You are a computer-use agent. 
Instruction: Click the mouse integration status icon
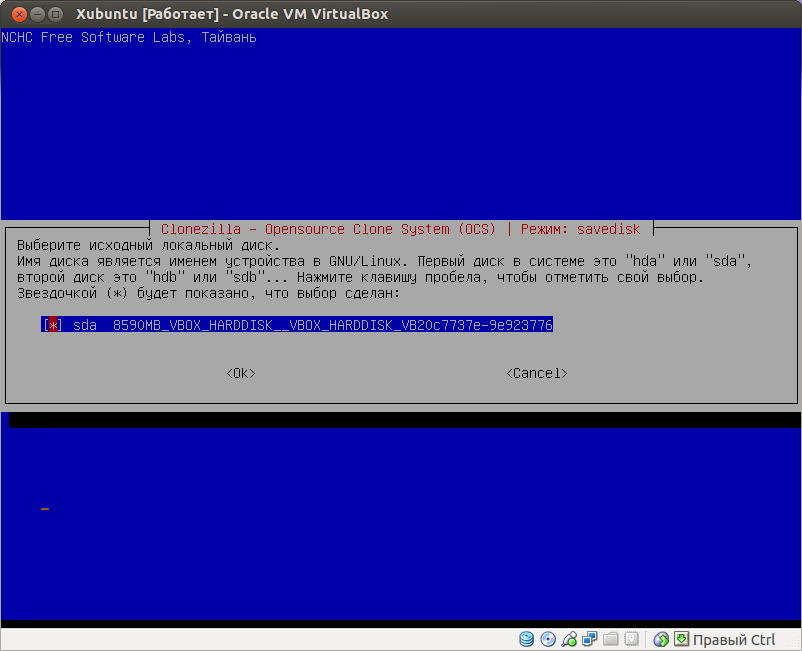[x=661, y=639]
